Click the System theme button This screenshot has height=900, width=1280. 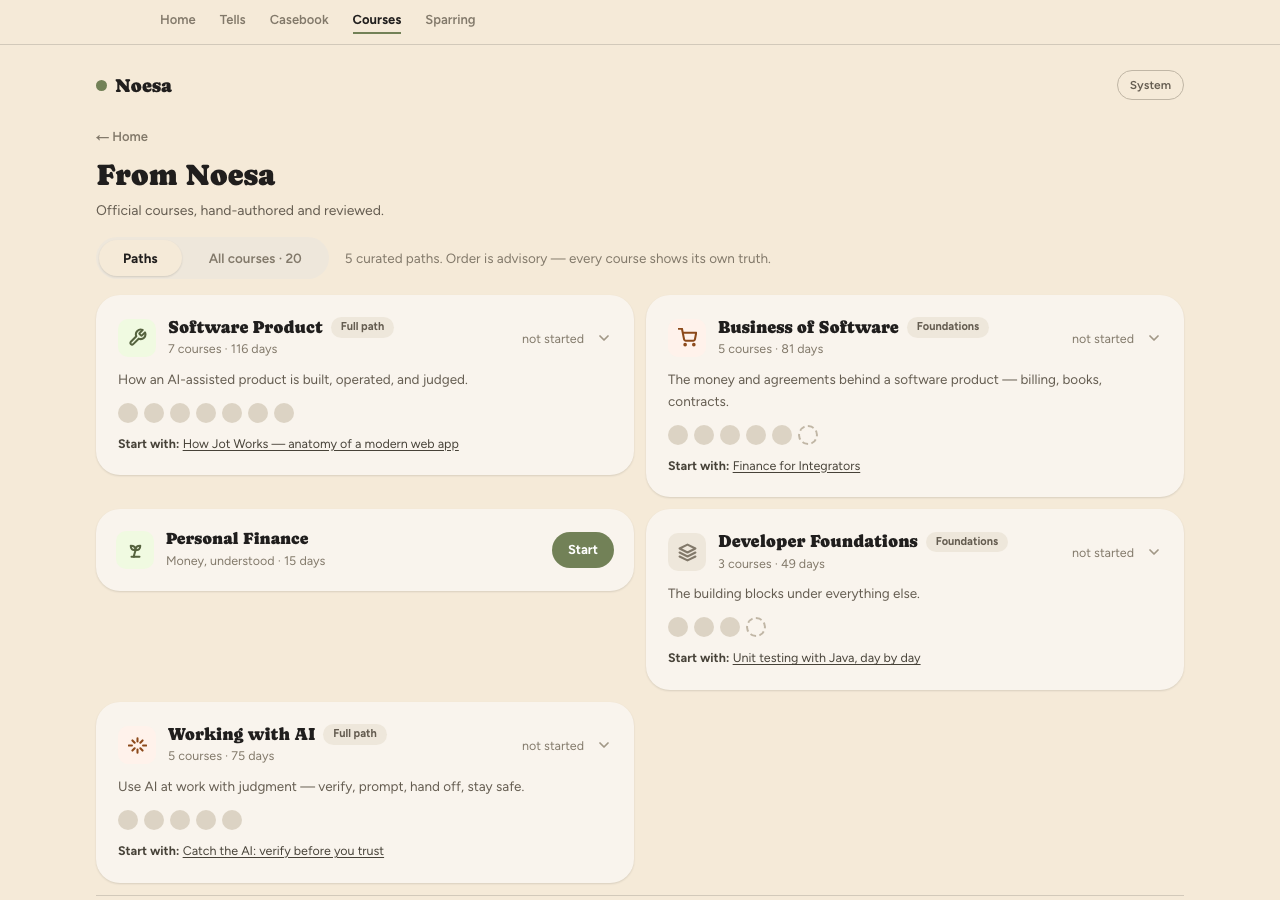(1150, 85)
